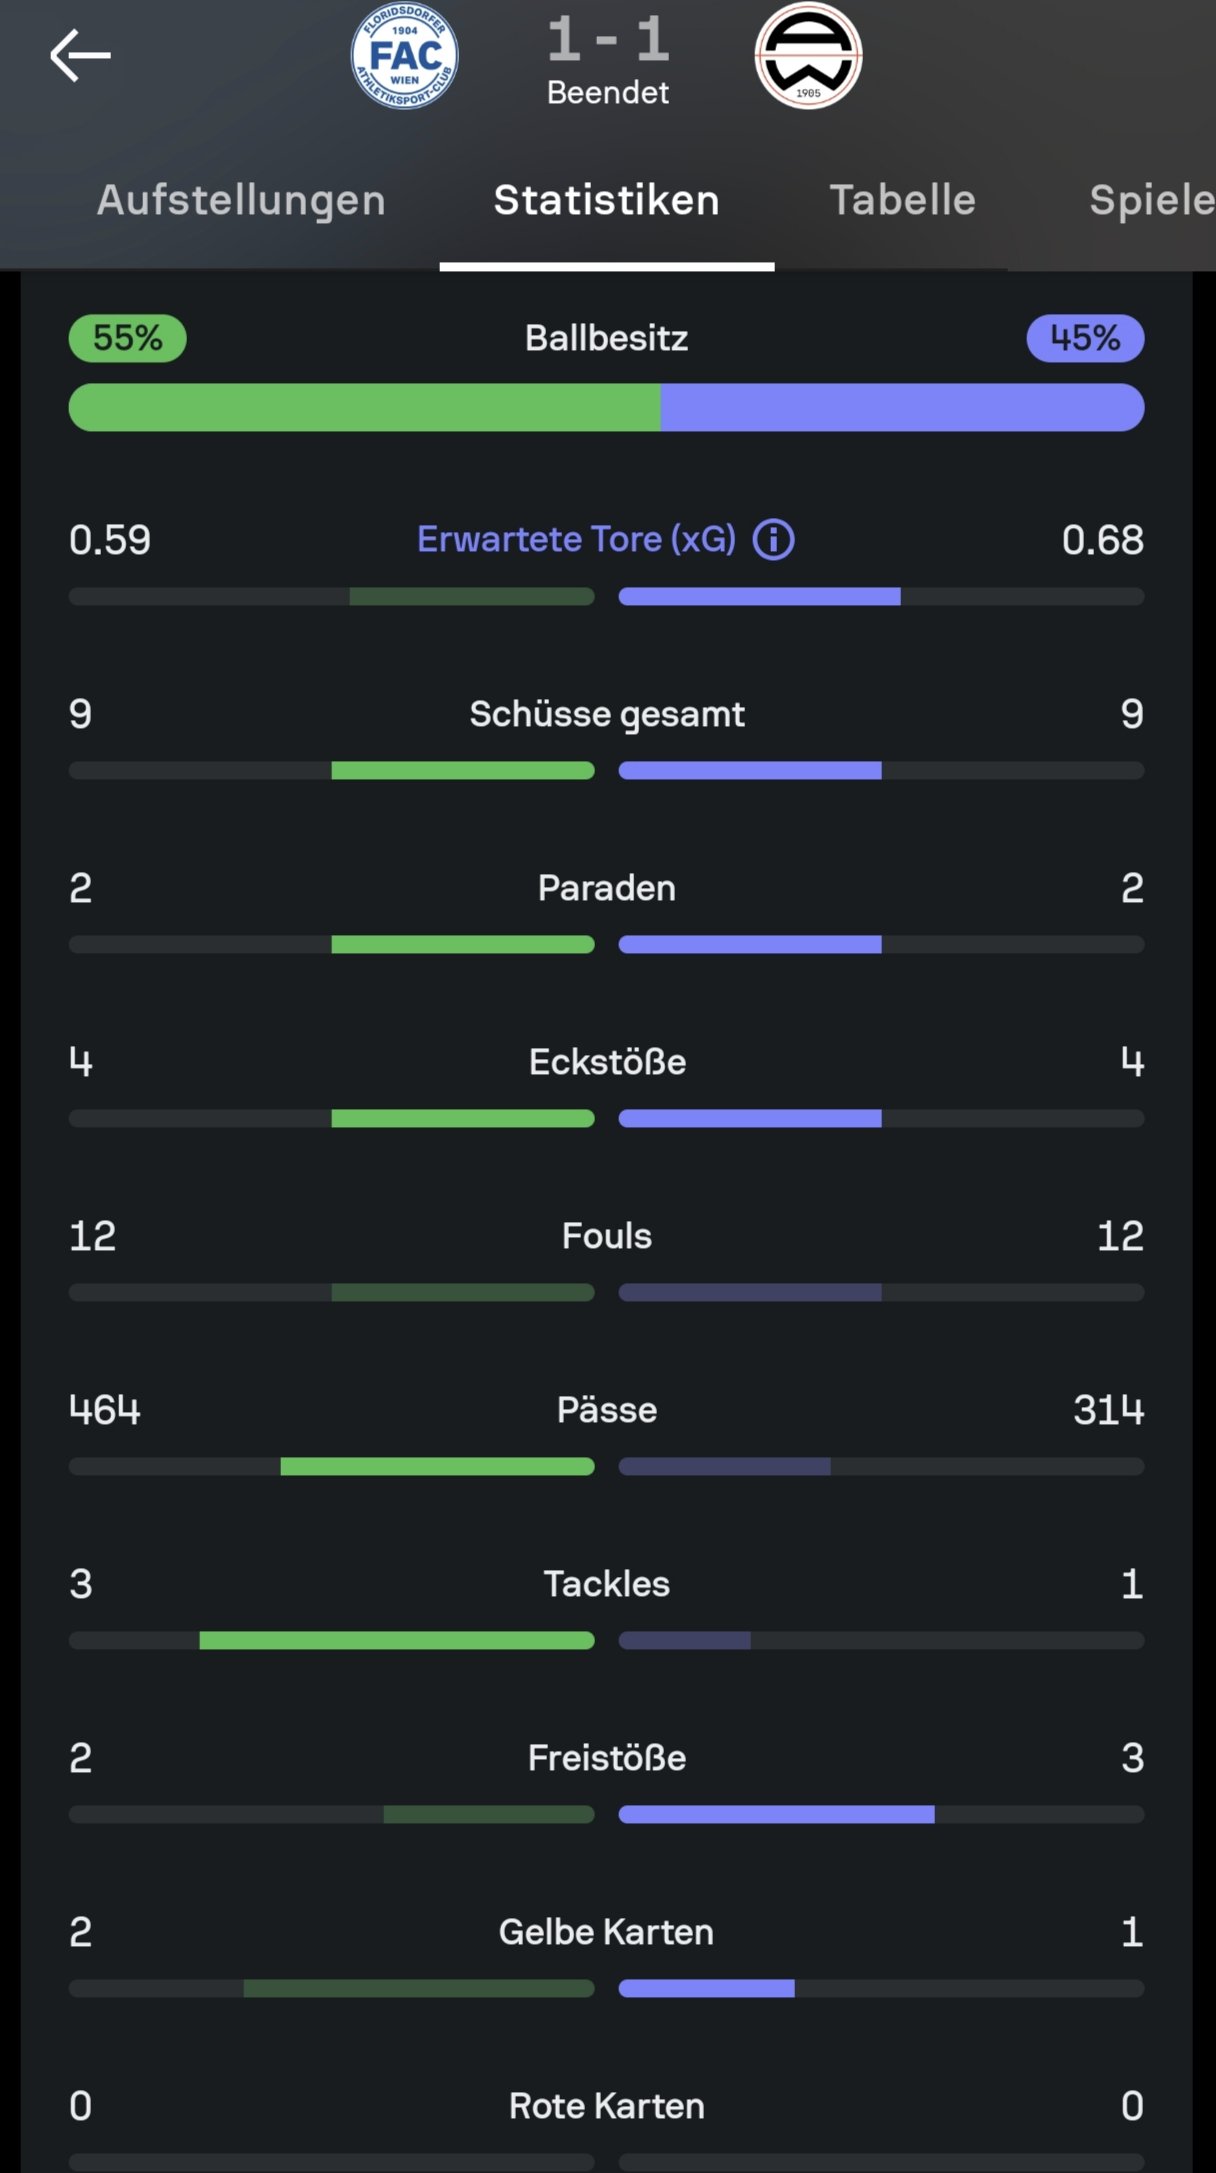Screen dimensions: 1216x2173
Task: Tap the 55% possession badge
Action: [127, 338]
